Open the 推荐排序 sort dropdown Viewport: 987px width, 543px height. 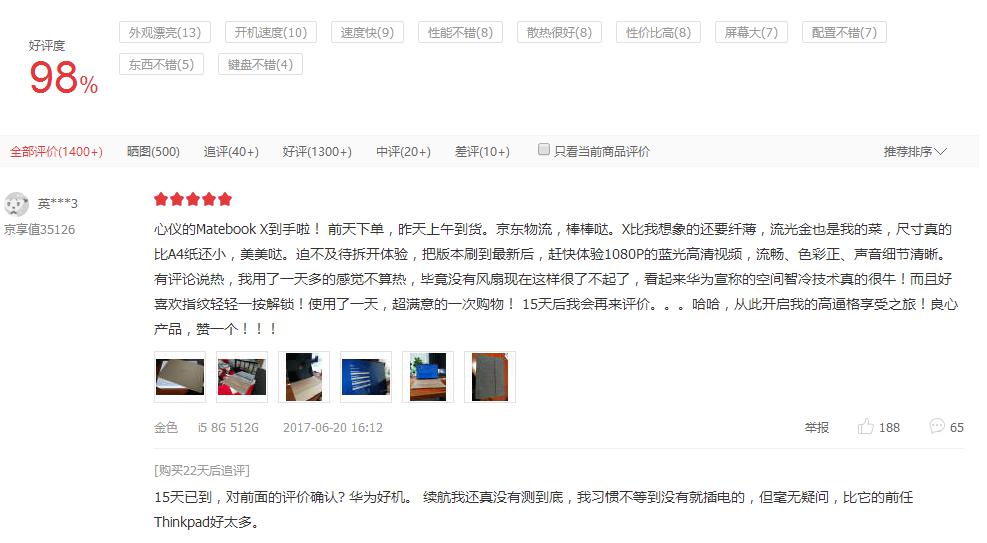(x=915, y=152)
